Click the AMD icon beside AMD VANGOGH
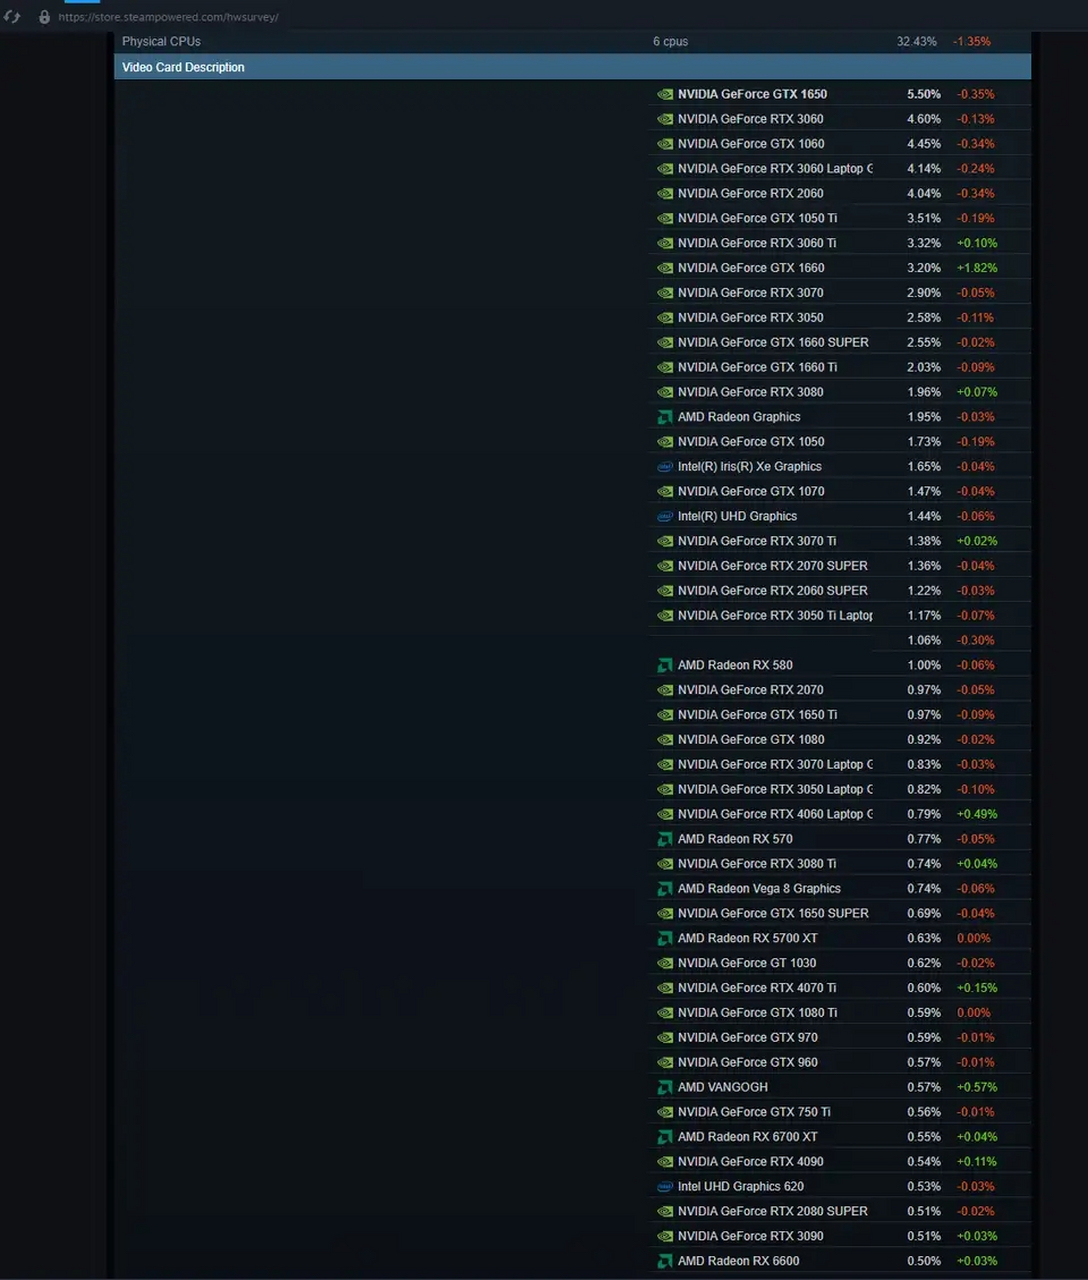The height and width of the screenshot is (1280, 1088). click(665, 1087)
